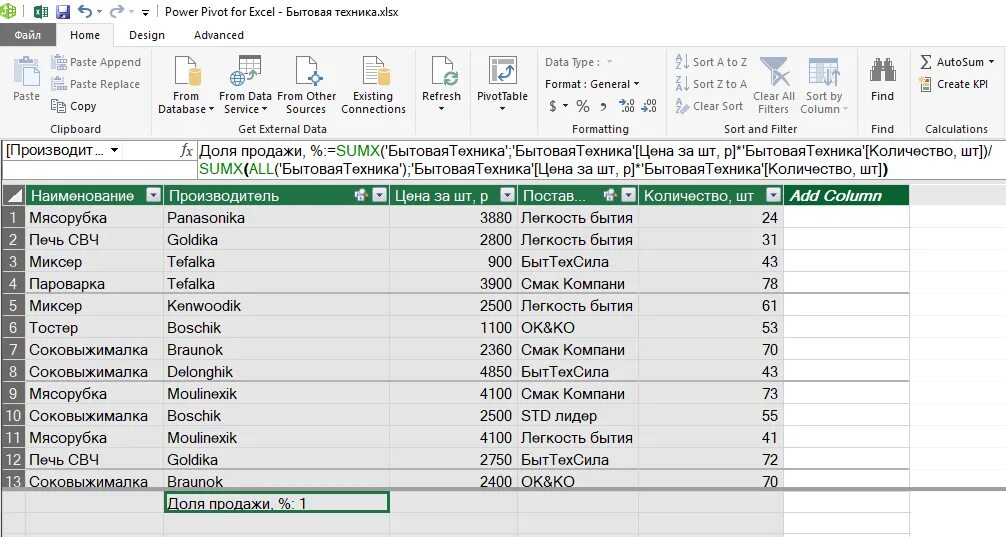The image size is (1006, 537).
Task: Sort column A to Z
Action: (x=711, y=62)
